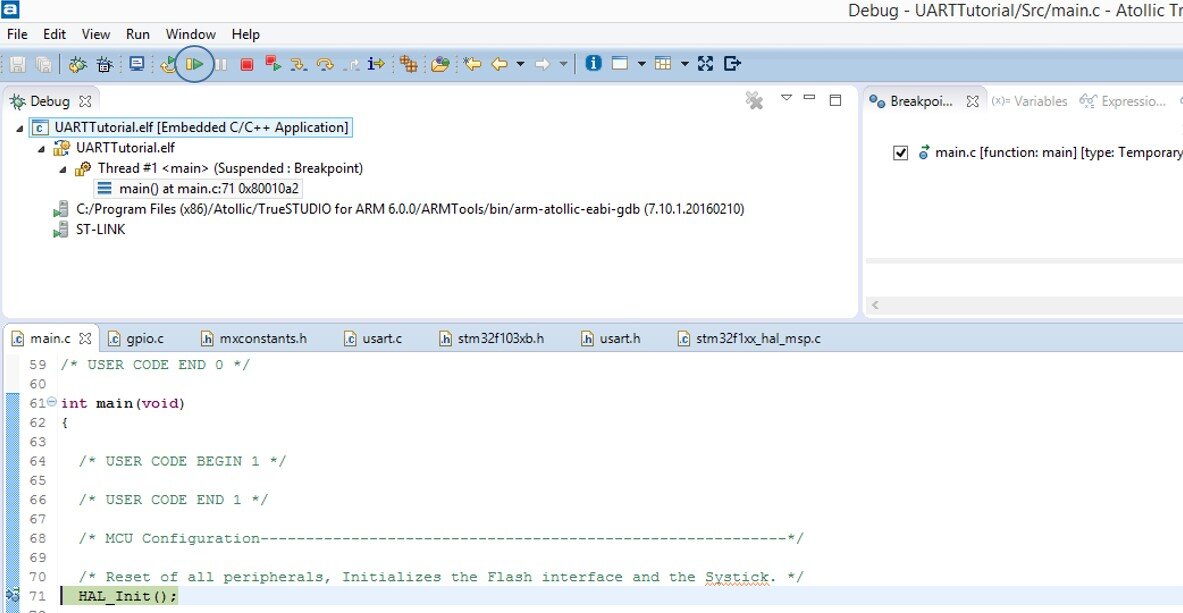This screenshot has height=613, width=1183.
Task: Uncheck the main.c breakpoint checkbox
Action: (x=900, y=153)
